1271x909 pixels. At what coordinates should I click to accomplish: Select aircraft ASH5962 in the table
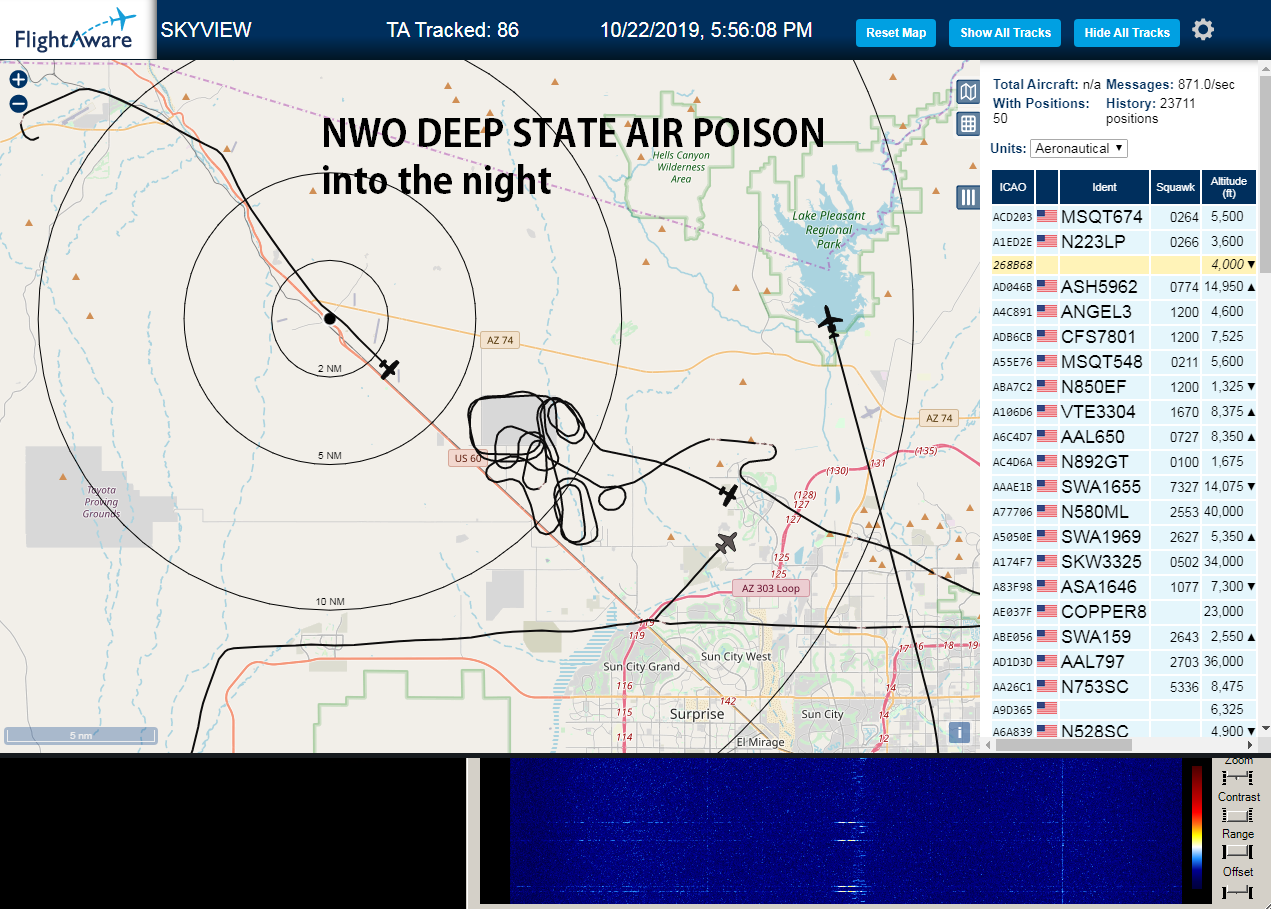click(1124, 286)
